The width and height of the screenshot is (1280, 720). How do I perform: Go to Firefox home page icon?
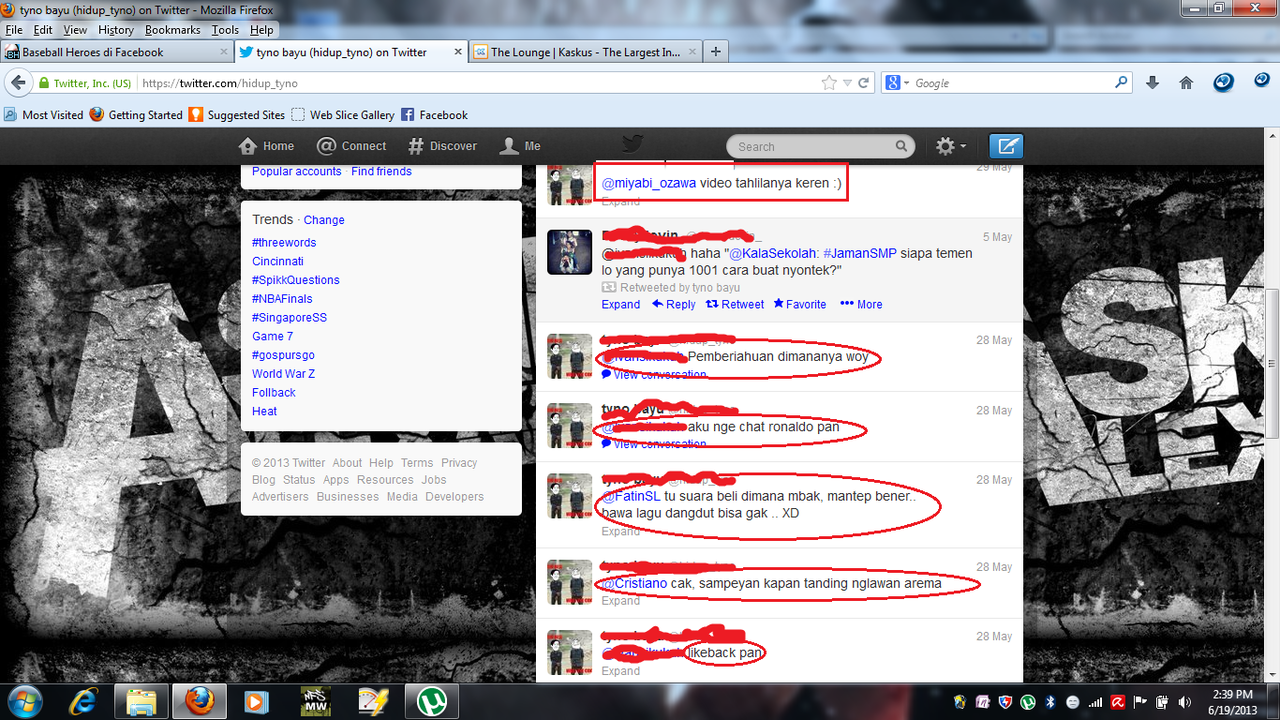coord(1186,83)
